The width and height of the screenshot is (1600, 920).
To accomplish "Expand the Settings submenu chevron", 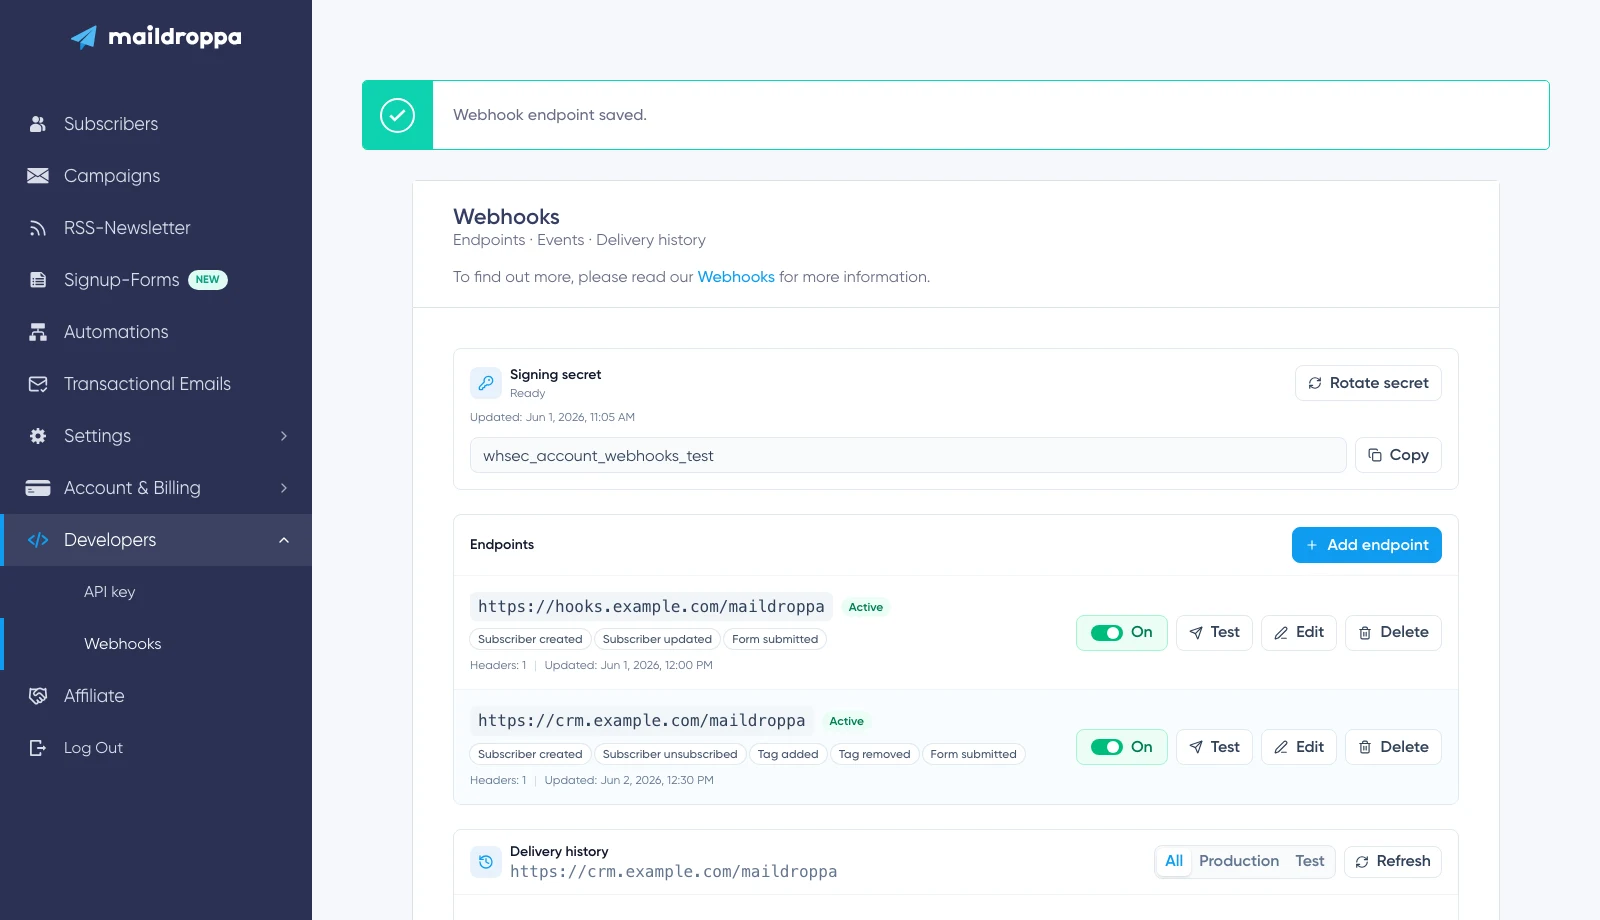I will pos(284,436).
